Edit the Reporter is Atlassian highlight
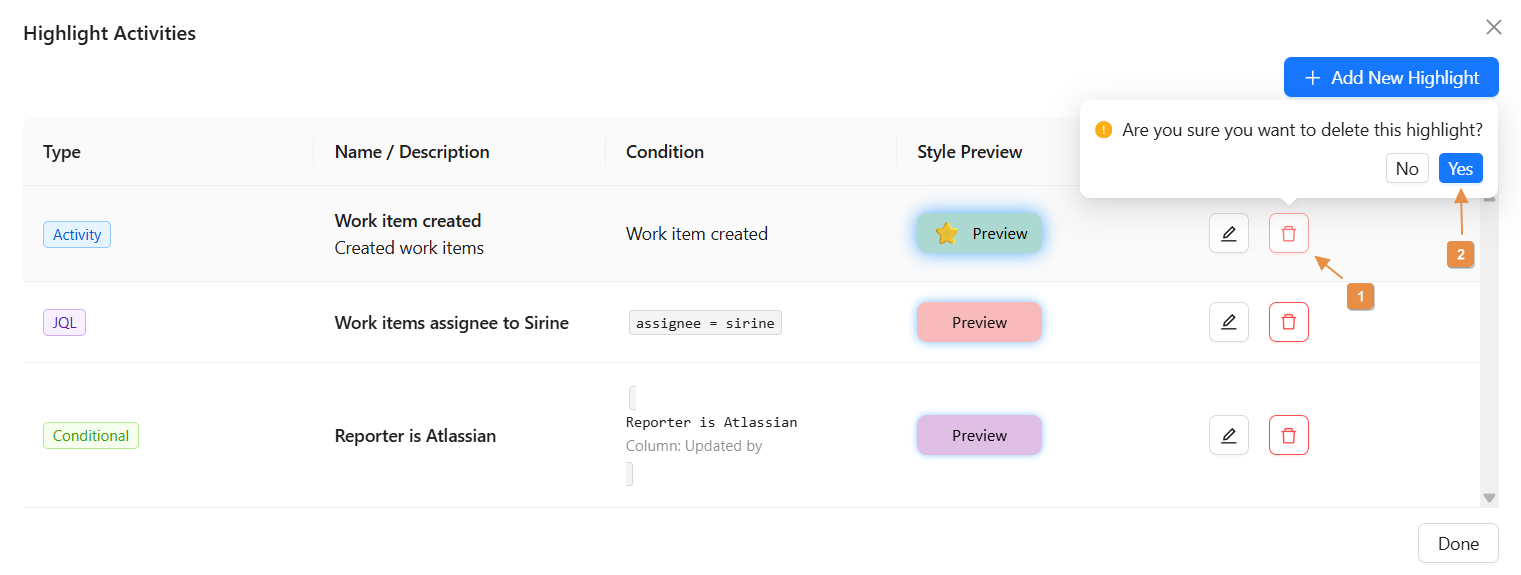 1228,435
